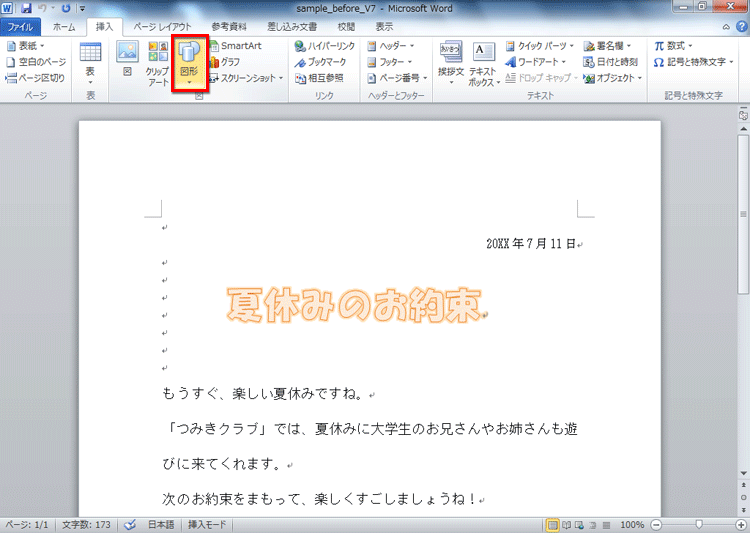Open the 数式 equation gallery
The width and height of the screenshot is (750, 533).
[x=673, y=46]
